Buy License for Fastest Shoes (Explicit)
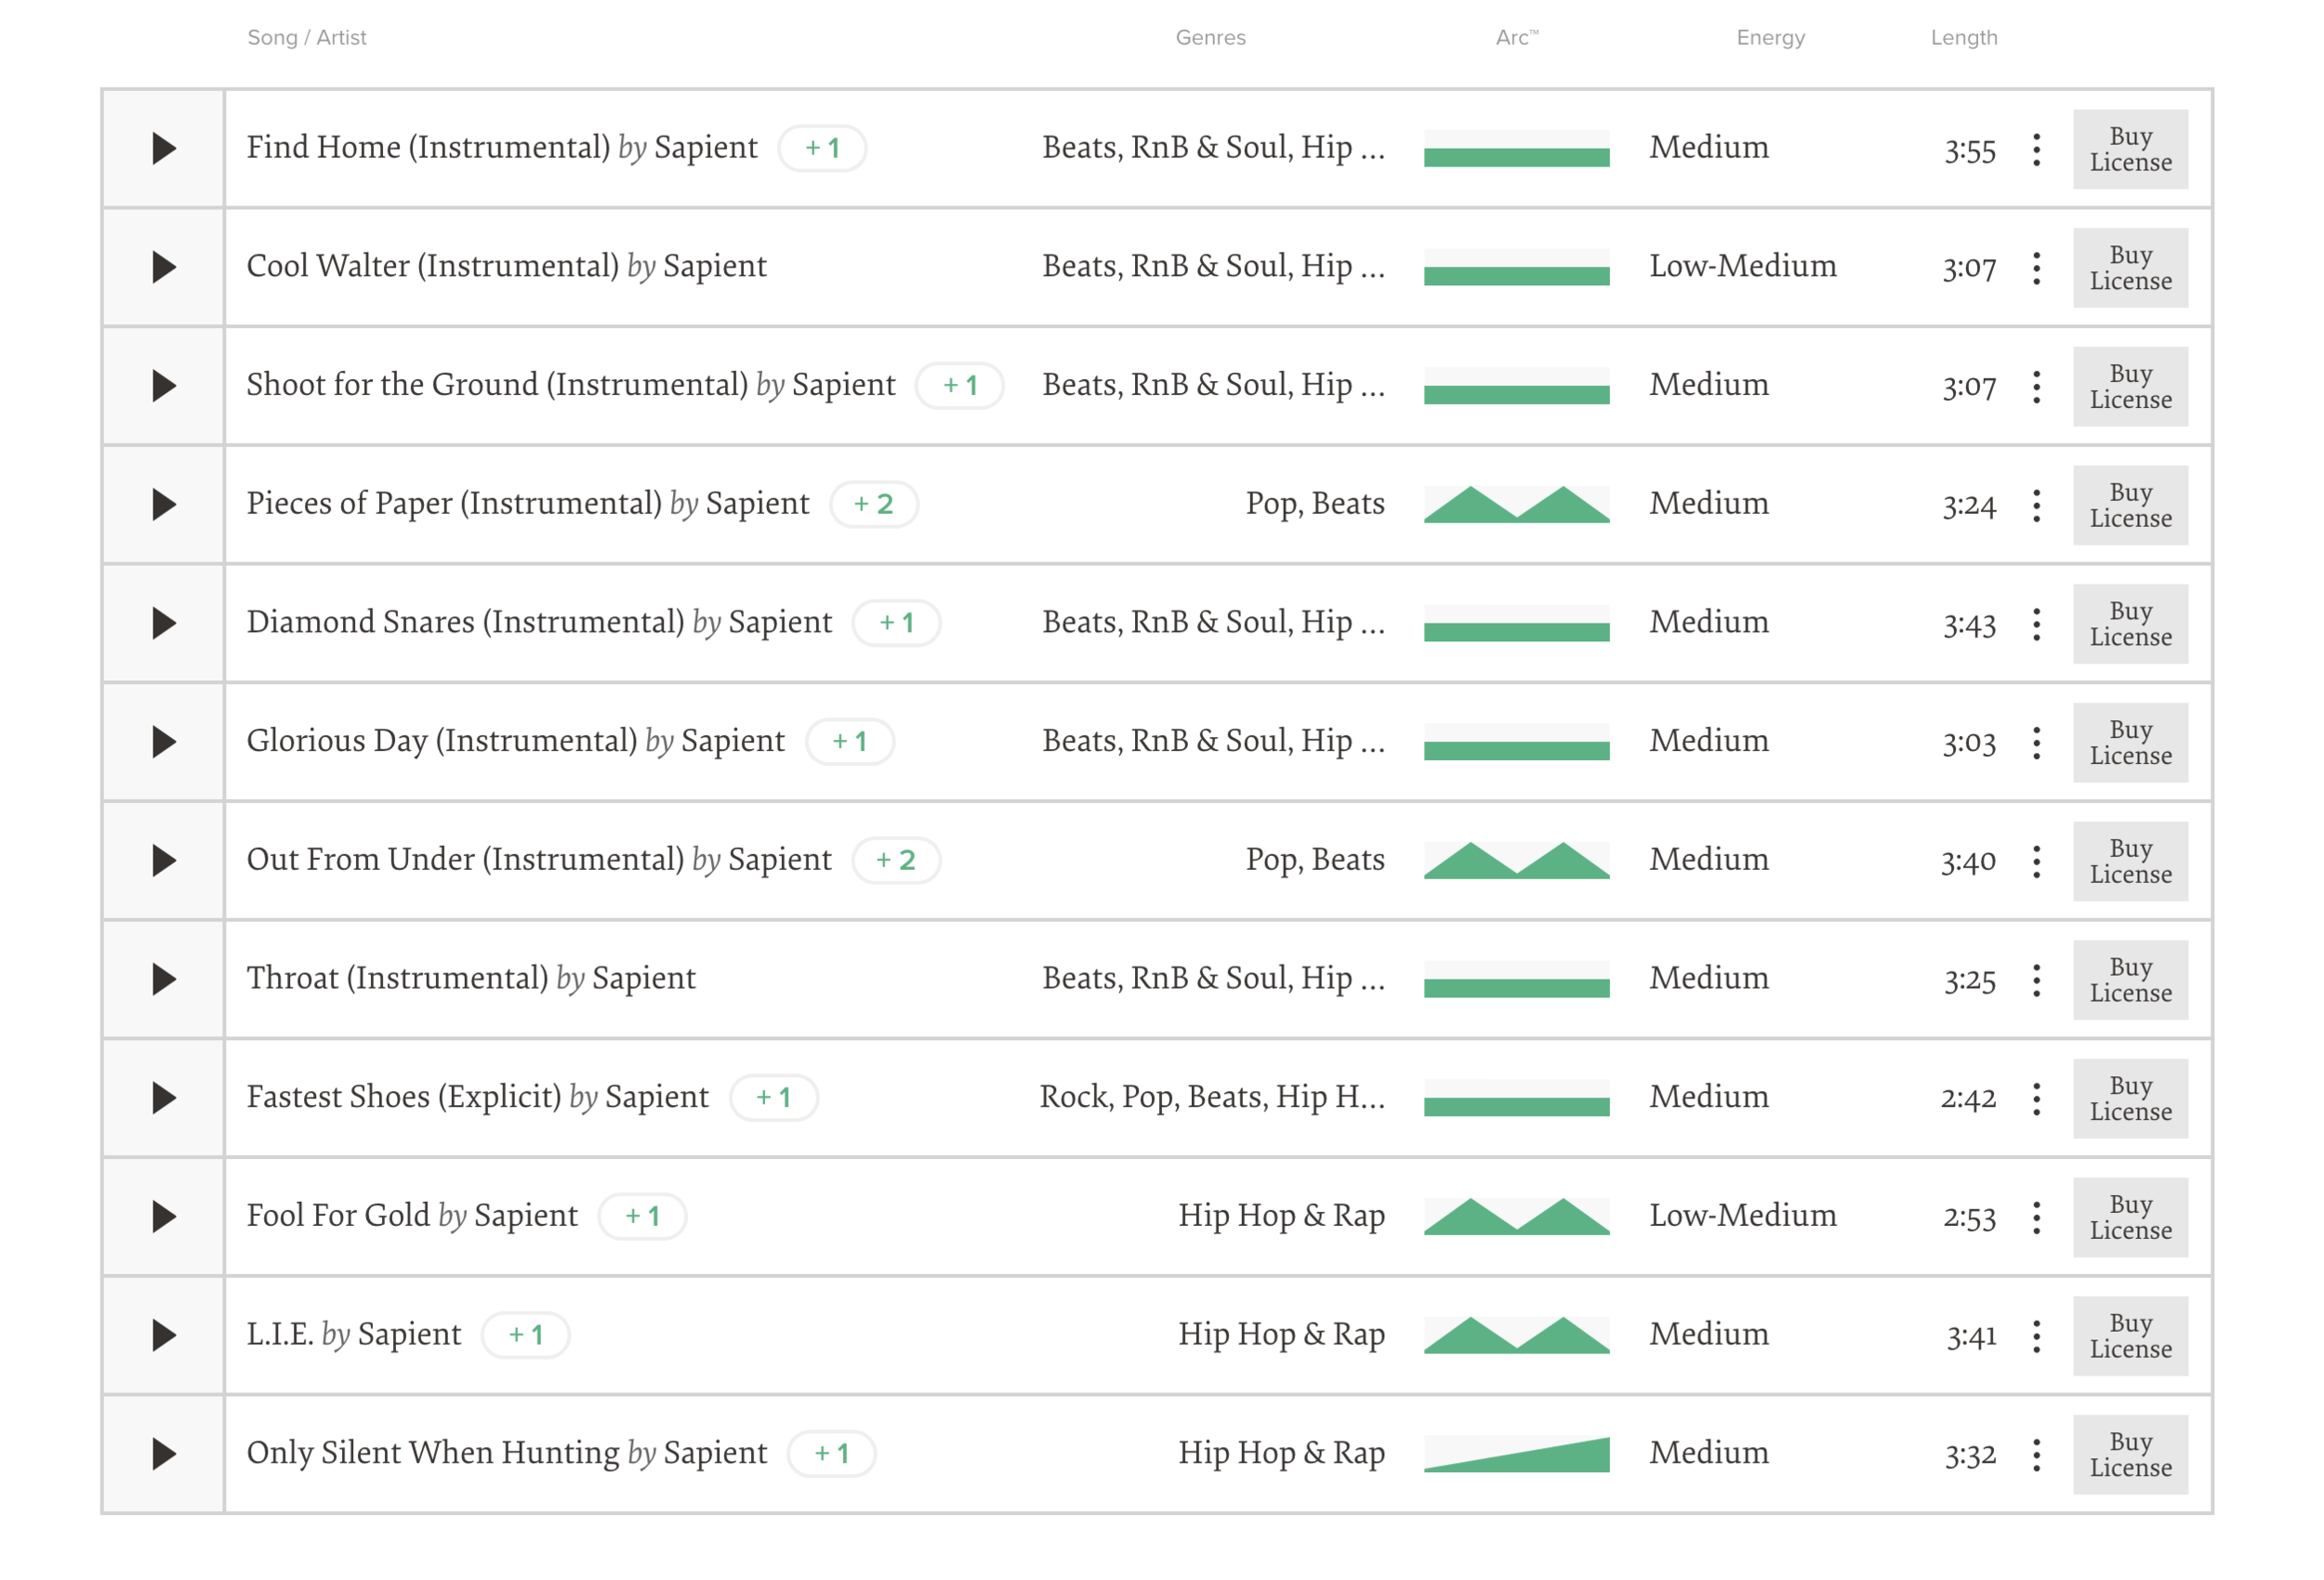The height and width of the screenshot is (1580, 2324). coord(2130,1099)
